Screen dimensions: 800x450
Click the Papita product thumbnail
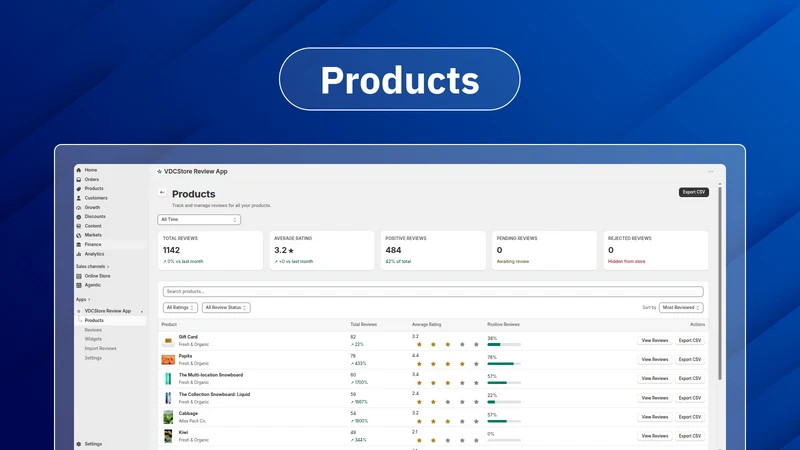168,360
